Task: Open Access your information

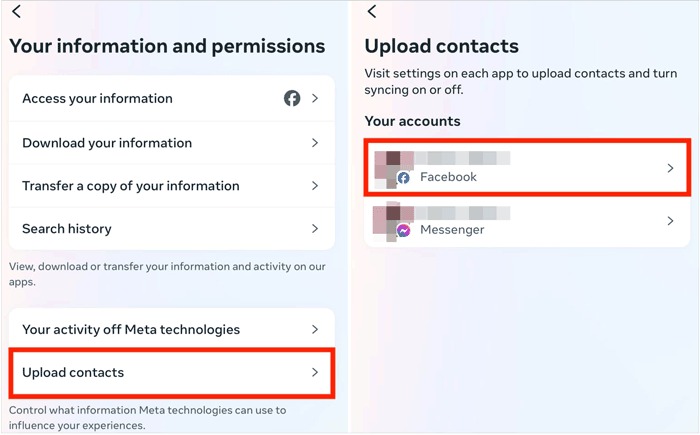Action: coord(97,98)
